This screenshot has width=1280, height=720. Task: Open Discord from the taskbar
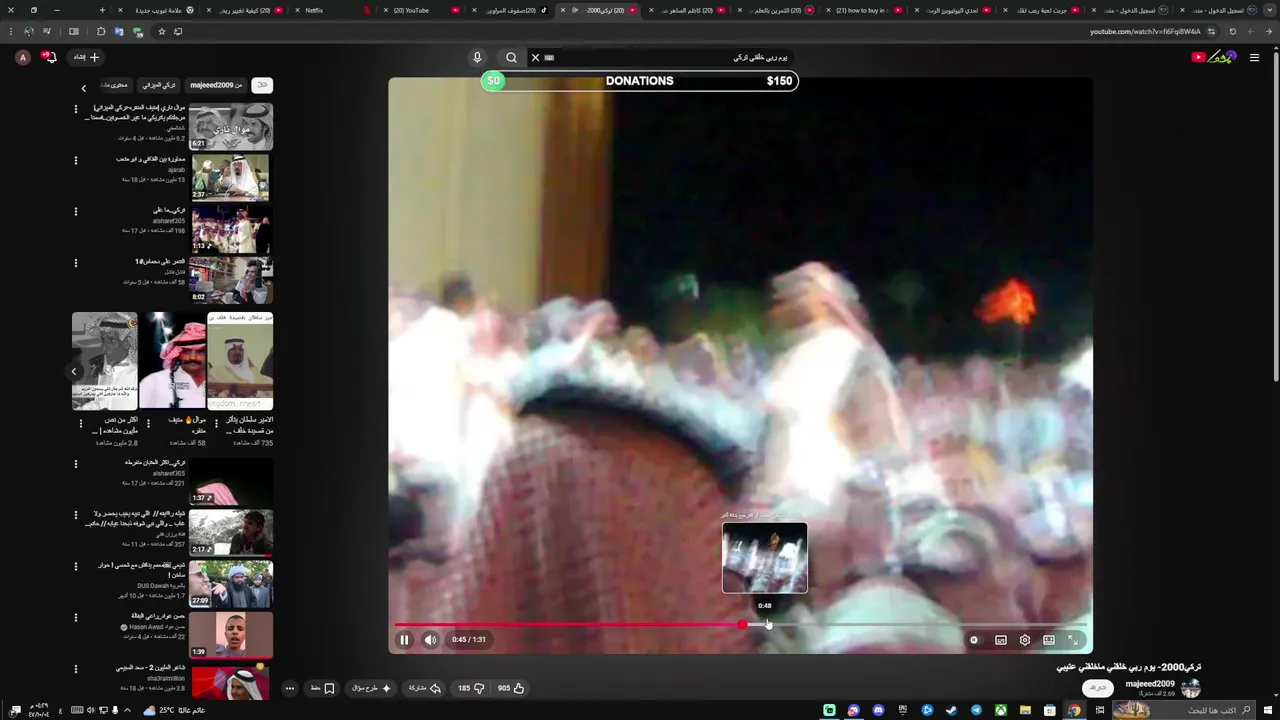tap(878, 710)
